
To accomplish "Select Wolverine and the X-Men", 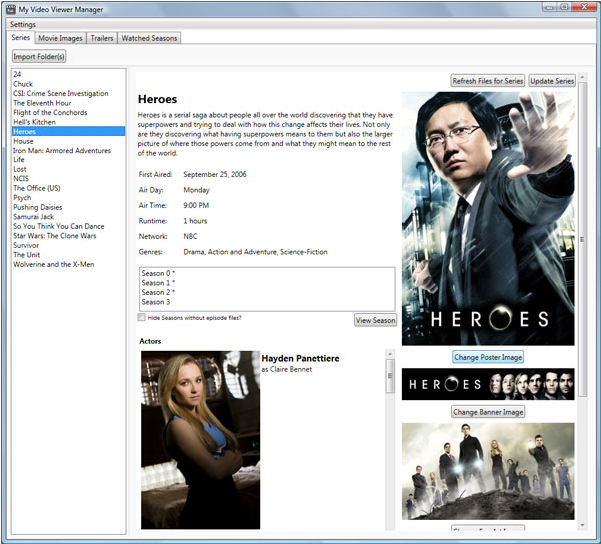I will tap(68, 265).
